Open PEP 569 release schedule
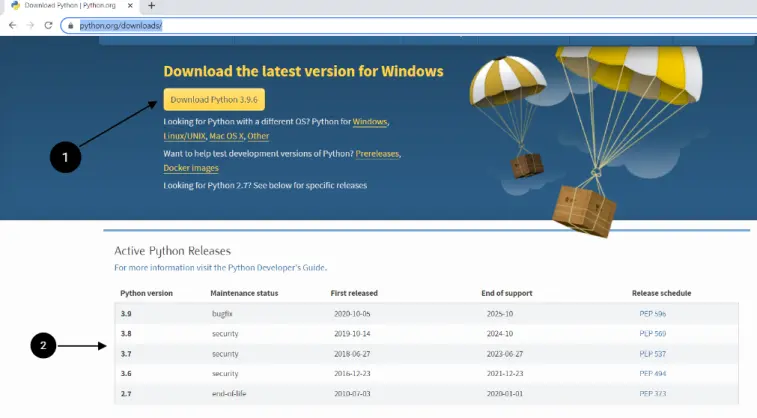The height and width of the screenshot is (418, 757). [x=653, y=334]
